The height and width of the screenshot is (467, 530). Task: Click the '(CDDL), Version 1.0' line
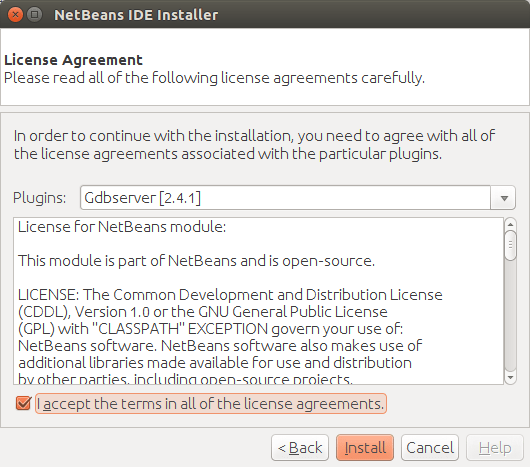click(x=203, y=312)
